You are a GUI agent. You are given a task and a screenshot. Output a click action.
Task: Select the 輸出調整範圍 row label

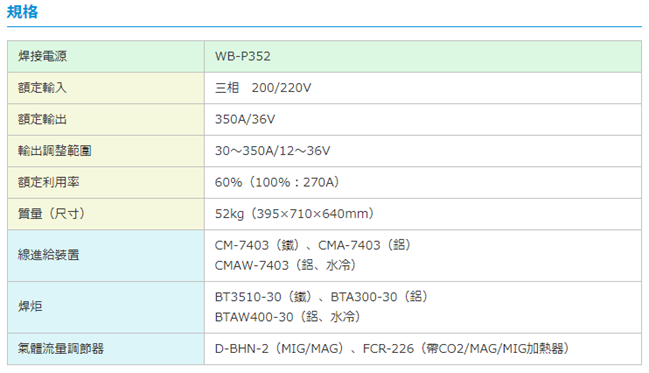106,151
